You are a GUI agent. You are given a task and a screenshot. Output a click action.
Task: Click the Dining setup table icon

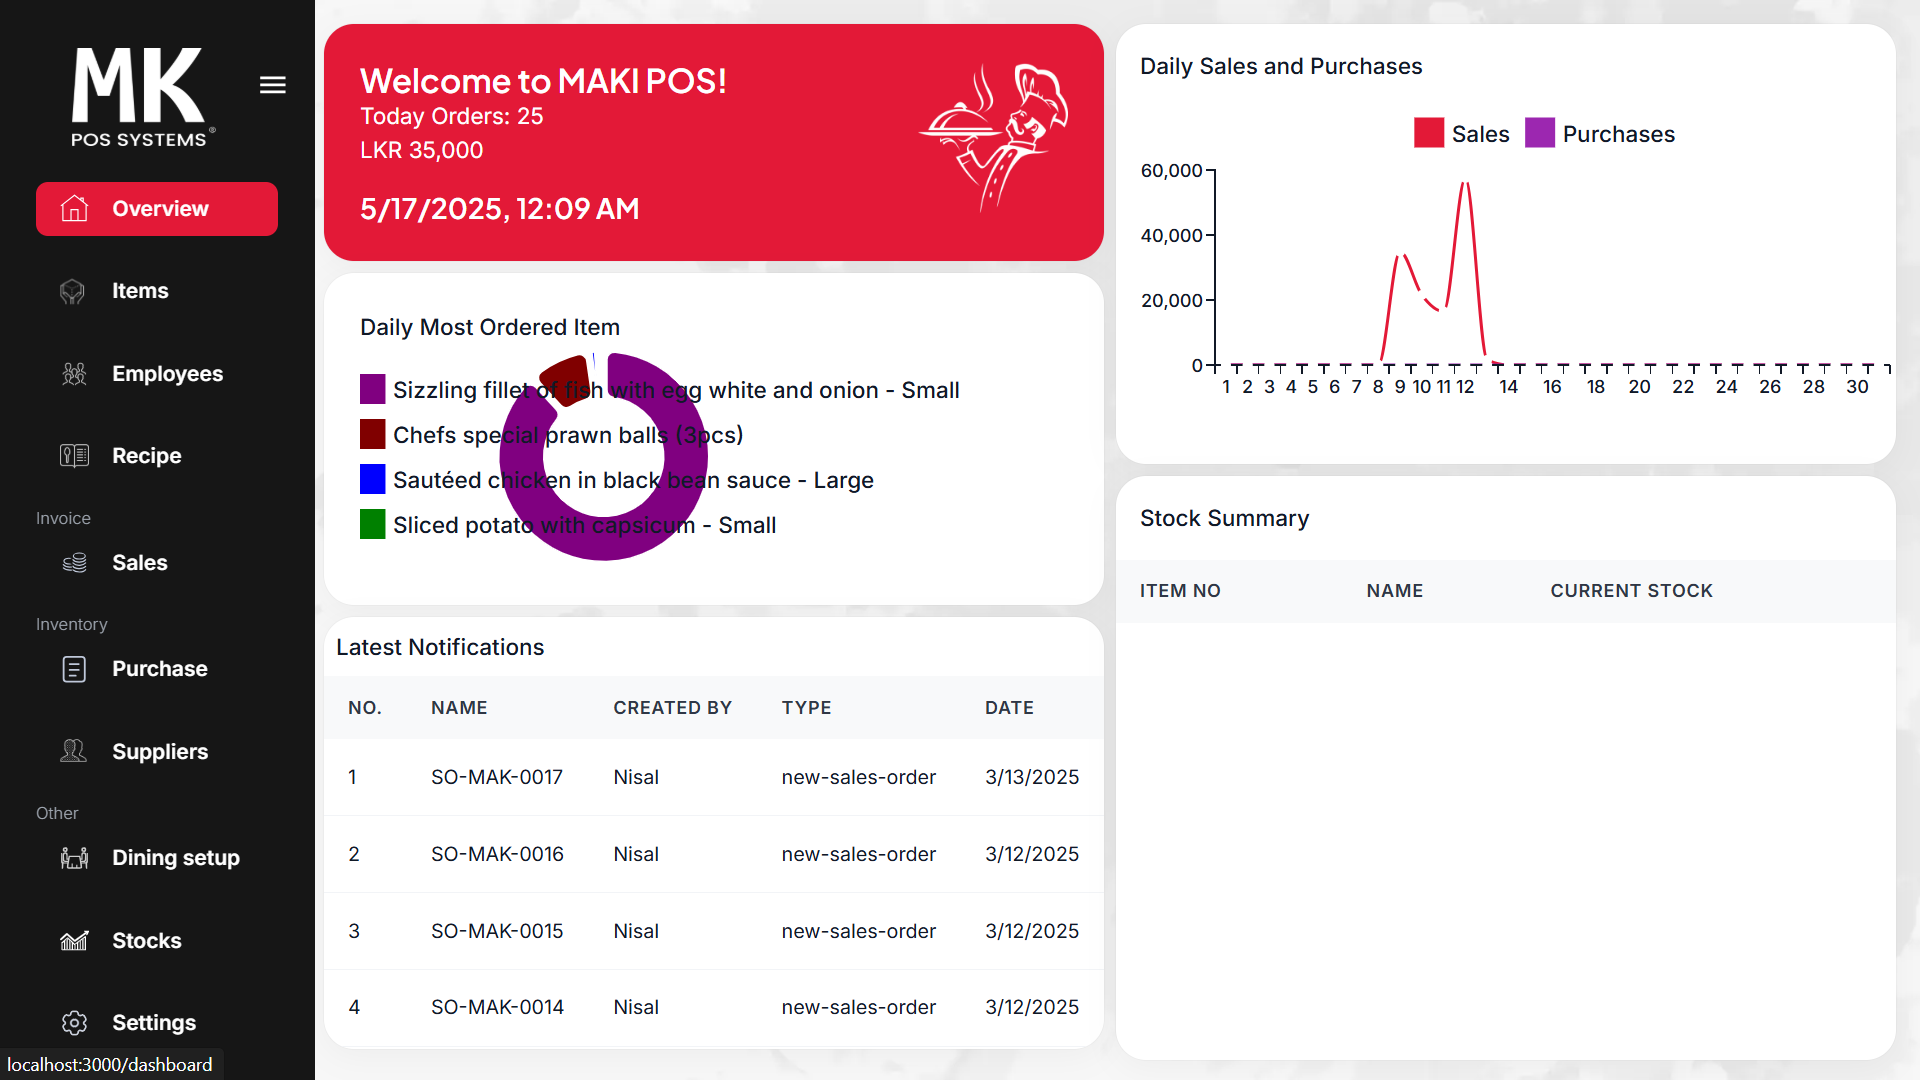click(x=74, y=858)
